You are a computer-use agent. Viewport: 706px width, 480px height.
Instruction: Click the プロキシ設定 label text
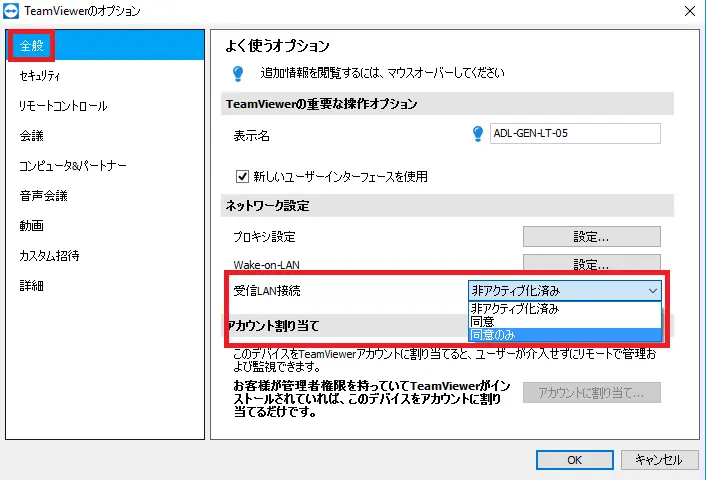(x=264, y=237)
